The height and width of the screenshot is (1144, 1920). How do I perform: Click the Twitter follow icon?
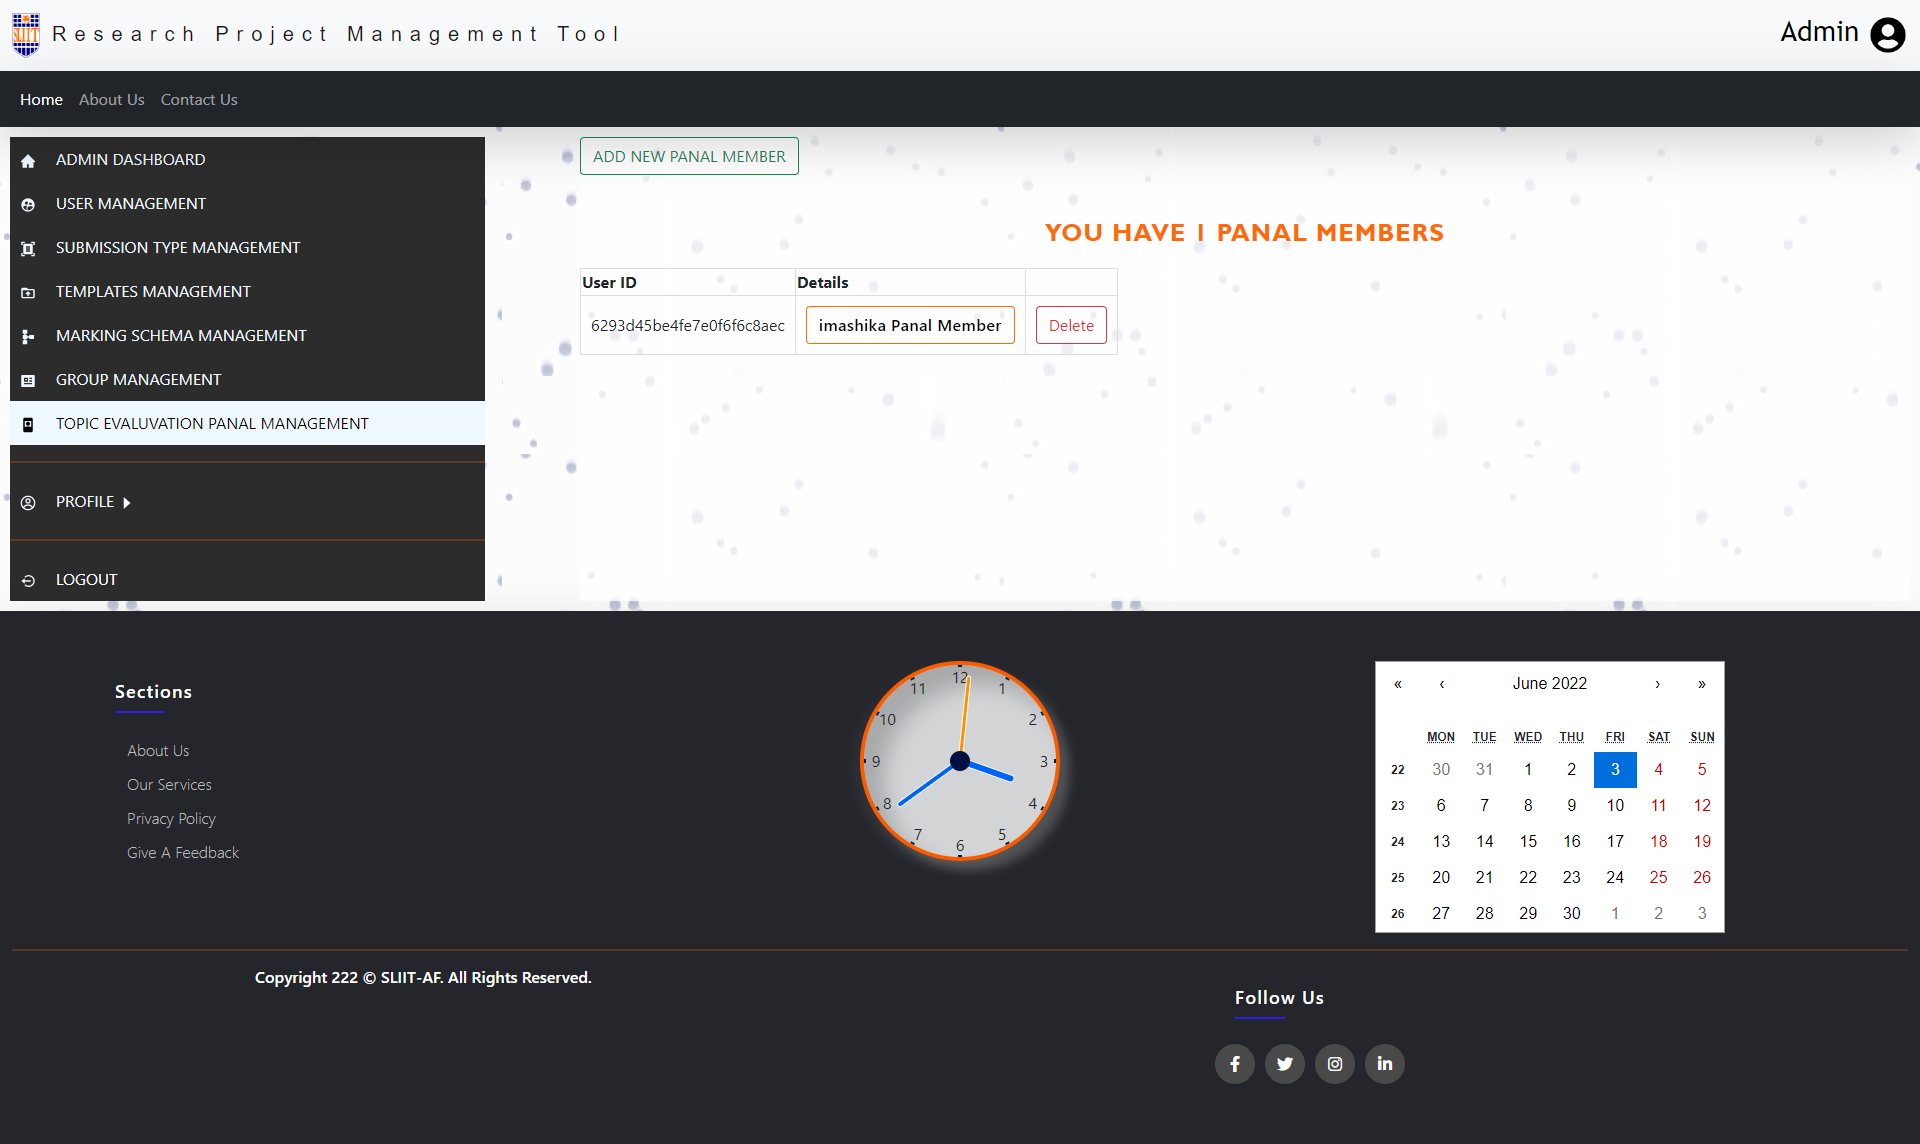pyautogui.click(x=1285, y=1064)
